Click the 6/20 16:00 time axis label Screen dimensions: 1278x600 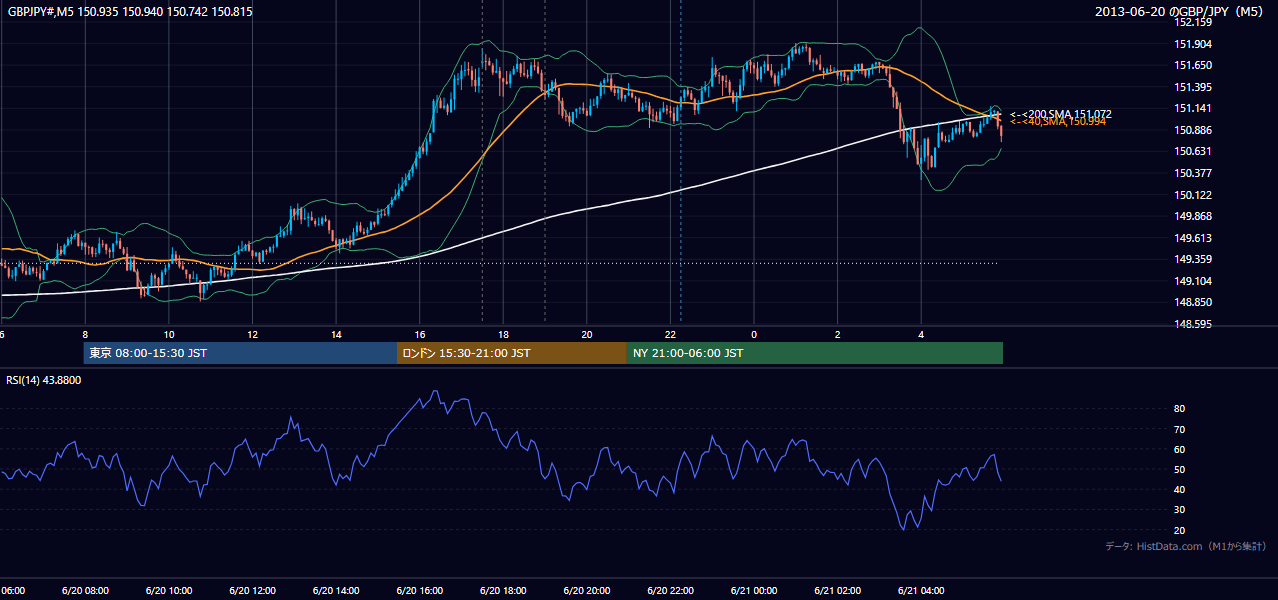[x=419, y=591]
